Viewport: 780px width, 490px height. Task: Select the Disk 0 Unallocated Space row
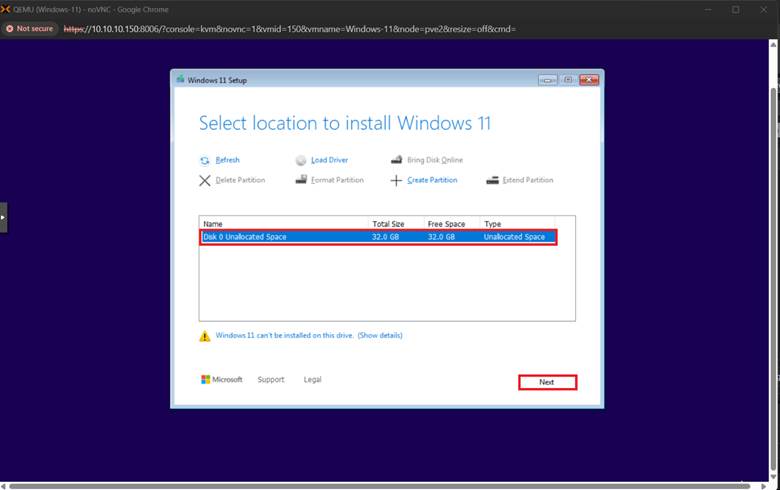point(378,237)
